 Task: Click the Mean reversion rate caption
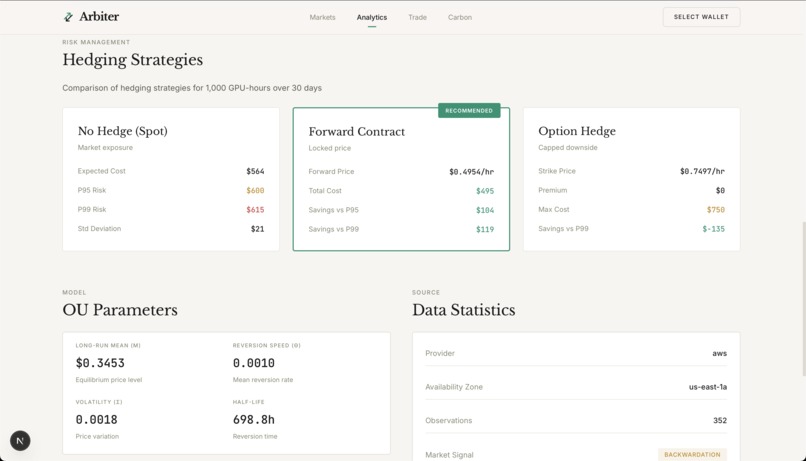tap(263, 380)
